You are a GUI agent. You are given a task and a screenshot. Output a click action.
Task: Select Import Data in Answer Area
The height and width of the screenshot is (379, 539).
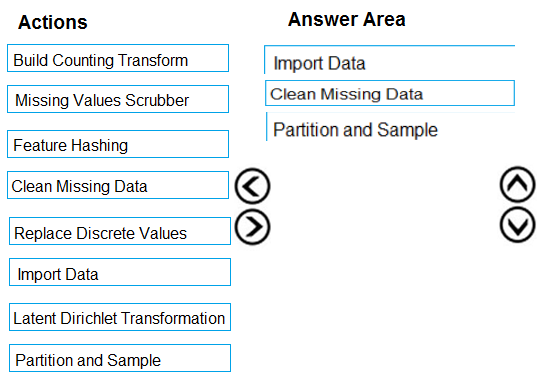coord(389,60)
